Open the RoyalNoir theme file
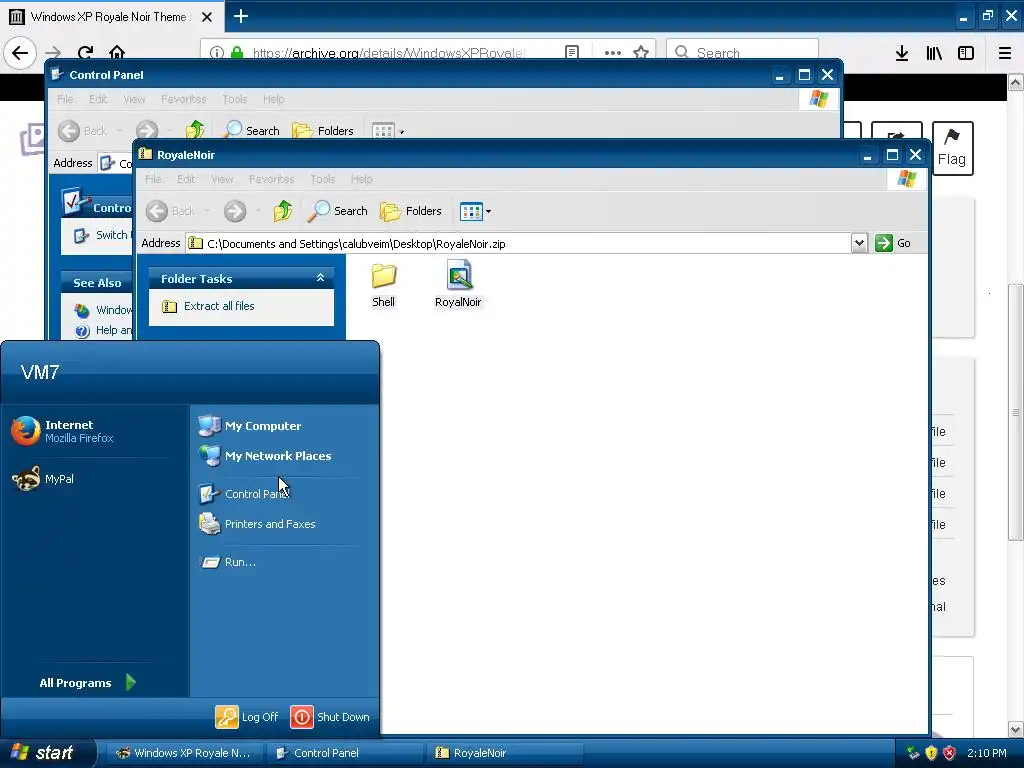 pyautogui.click(x=458, y=285)
